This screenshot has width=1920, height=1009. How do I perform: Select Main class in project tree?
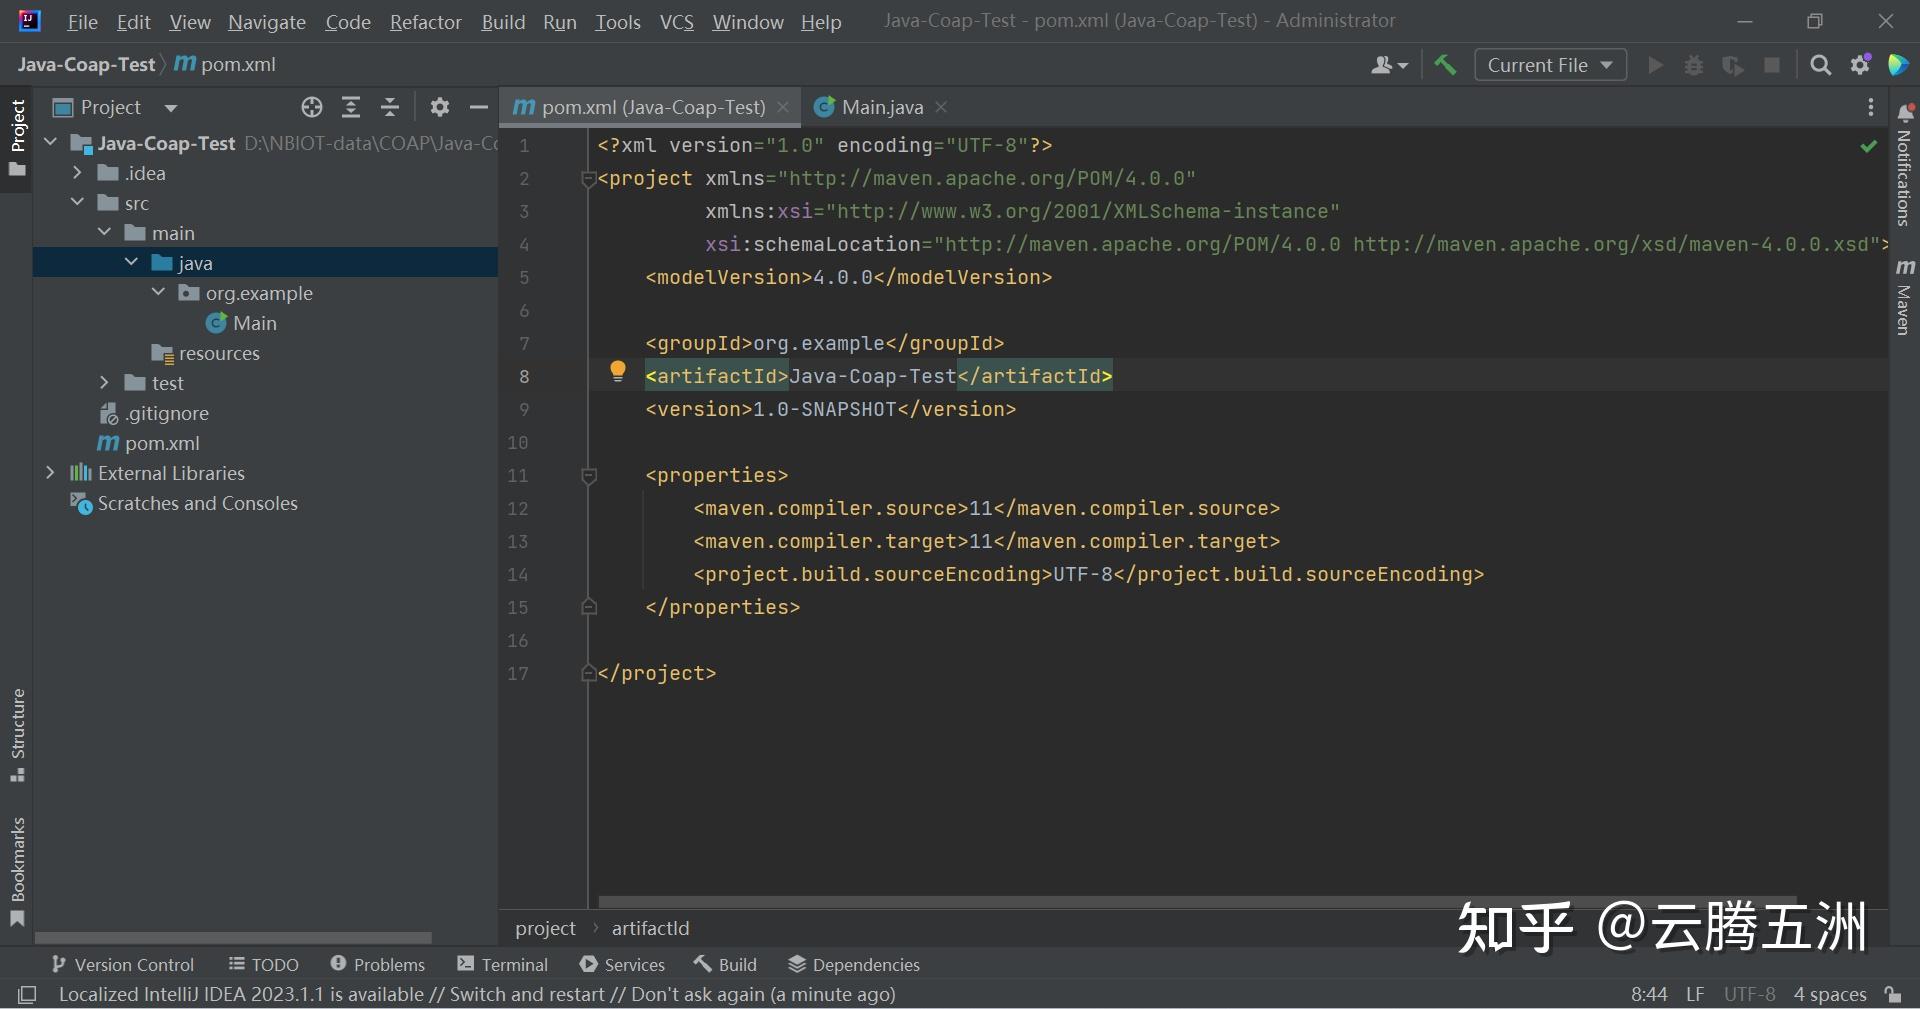(x=254, y=323)
